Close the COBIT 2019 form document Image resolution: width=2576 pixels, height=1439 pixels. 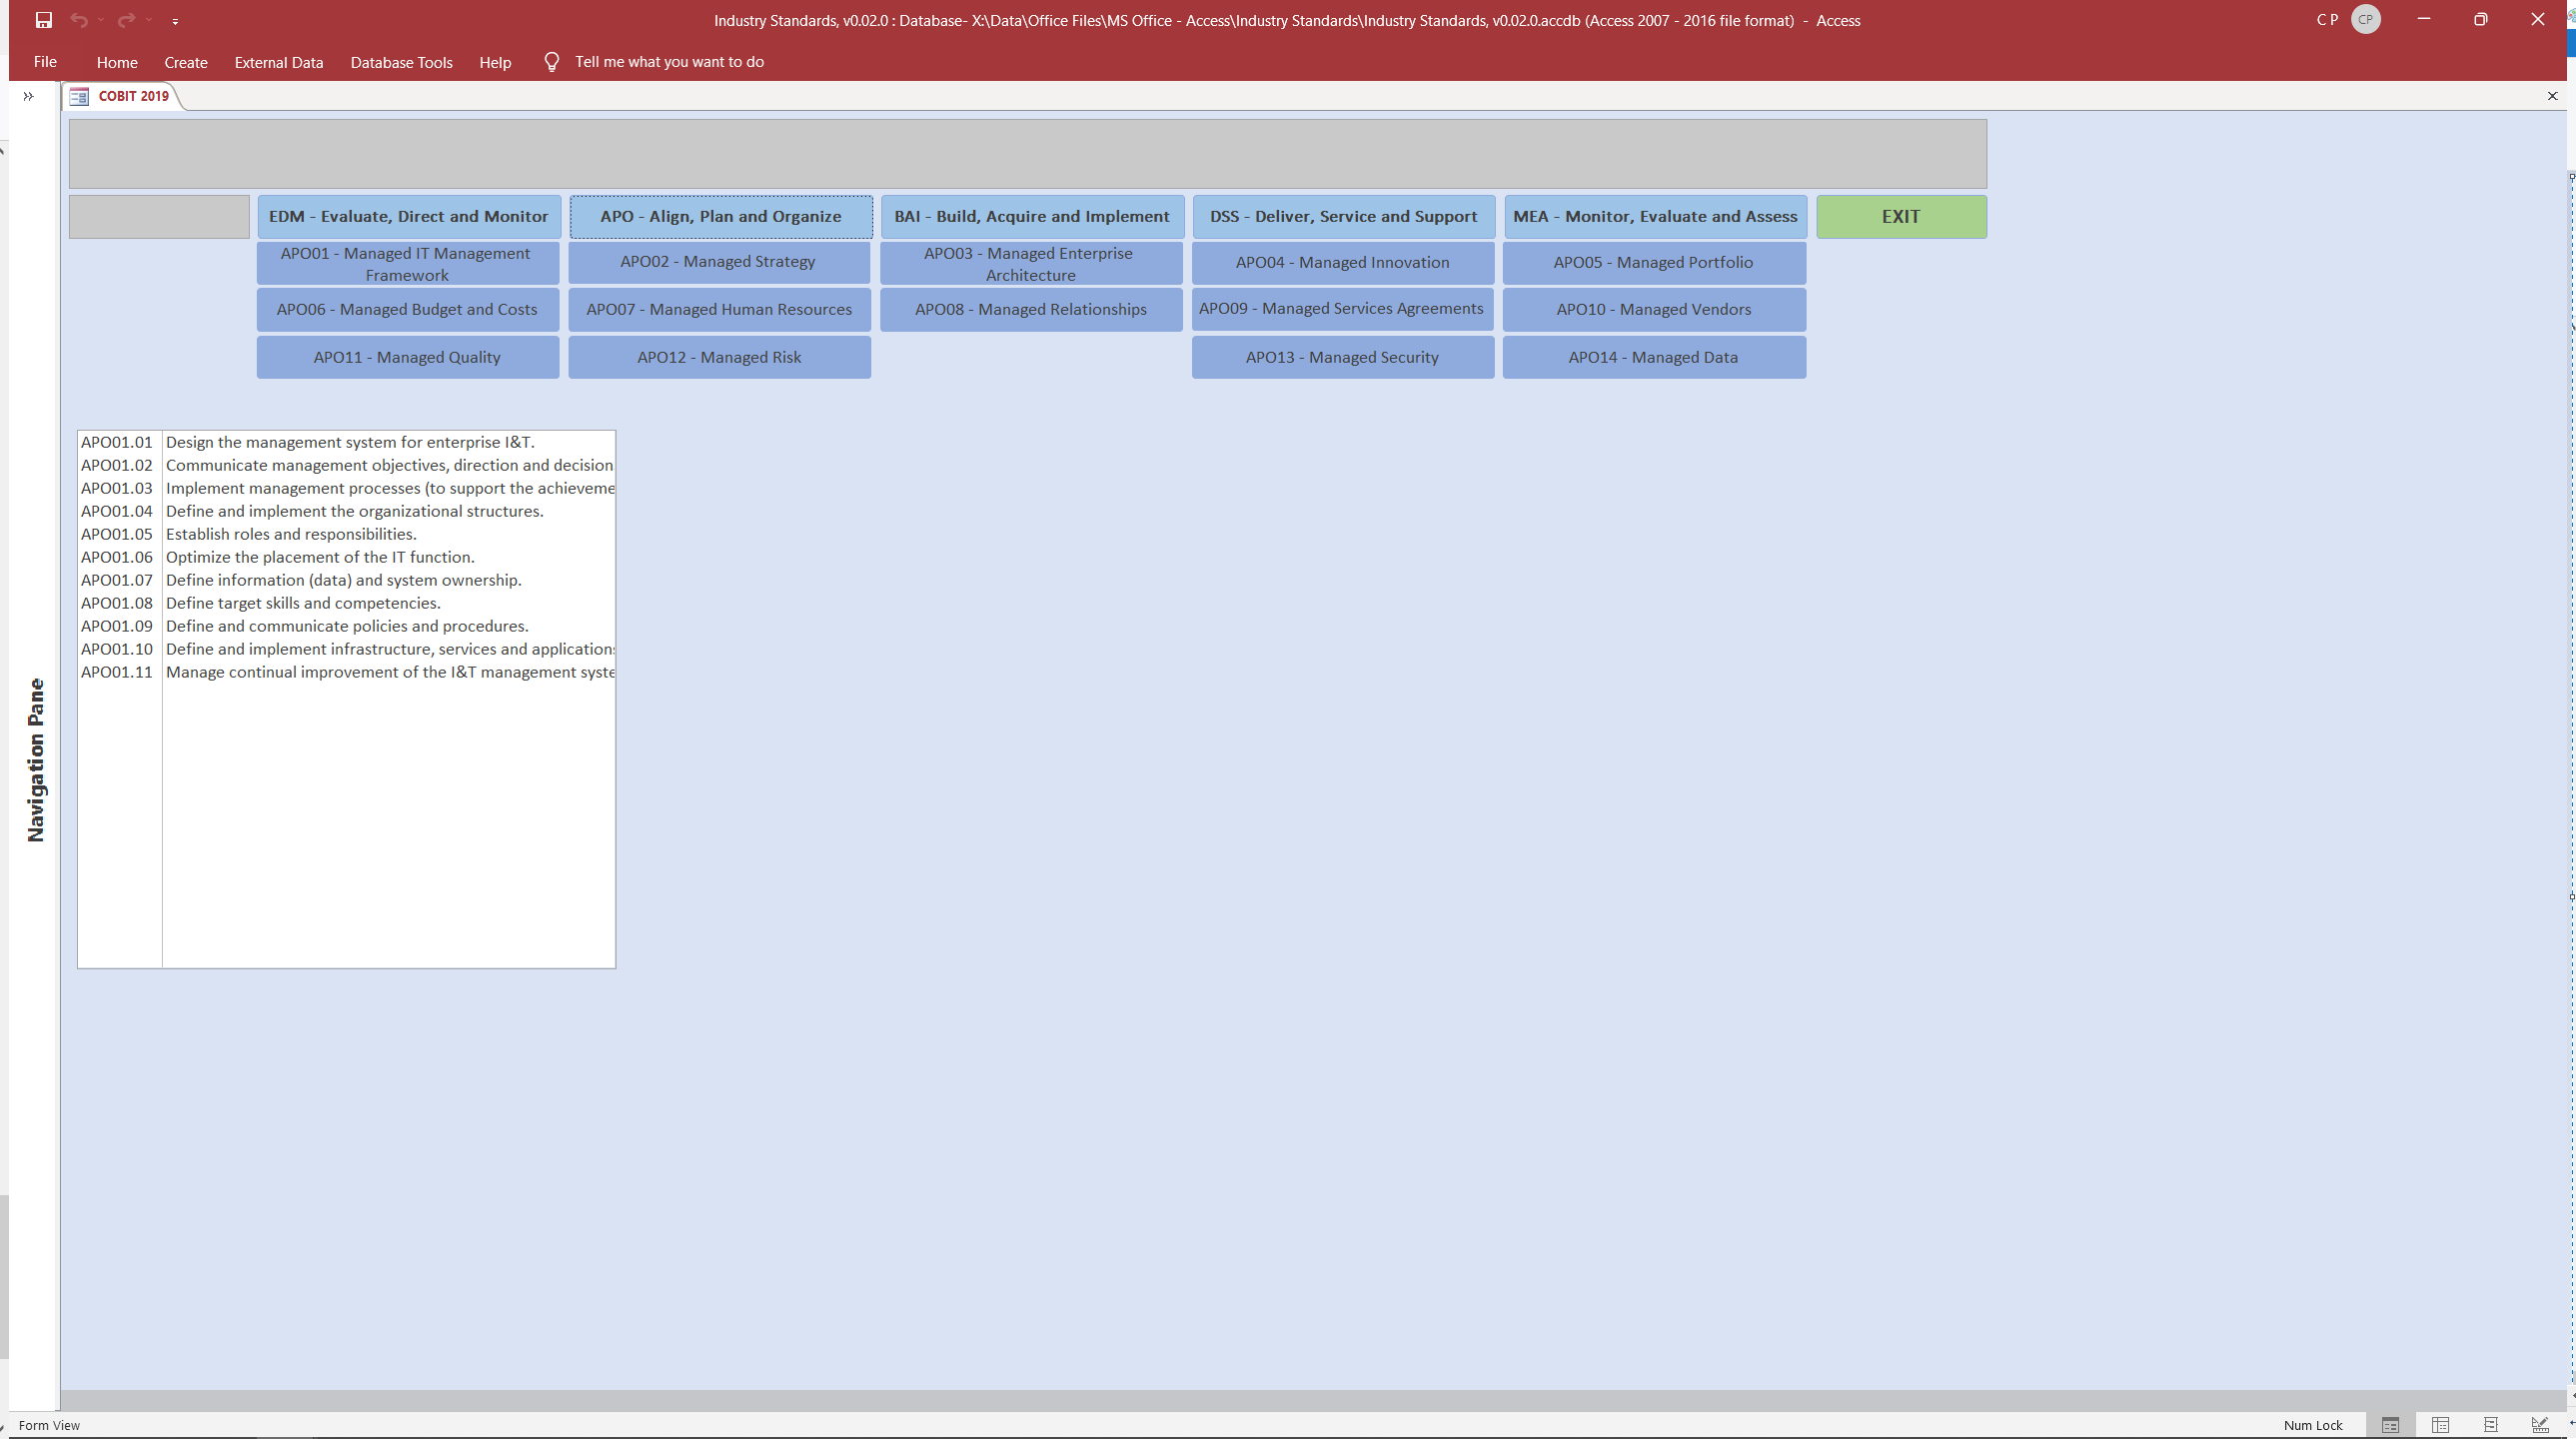pos(2552,96)
